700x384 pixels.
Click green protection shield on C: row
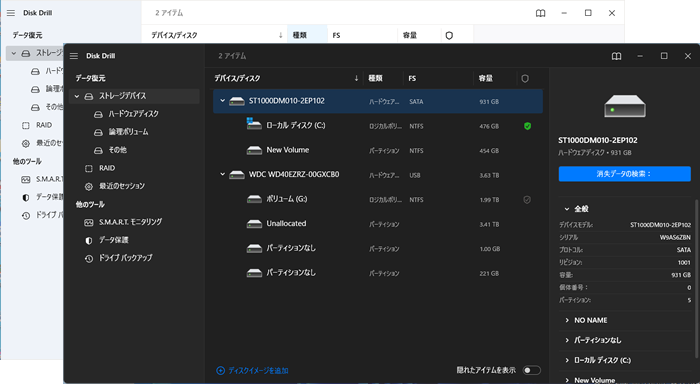pos(527,126)
